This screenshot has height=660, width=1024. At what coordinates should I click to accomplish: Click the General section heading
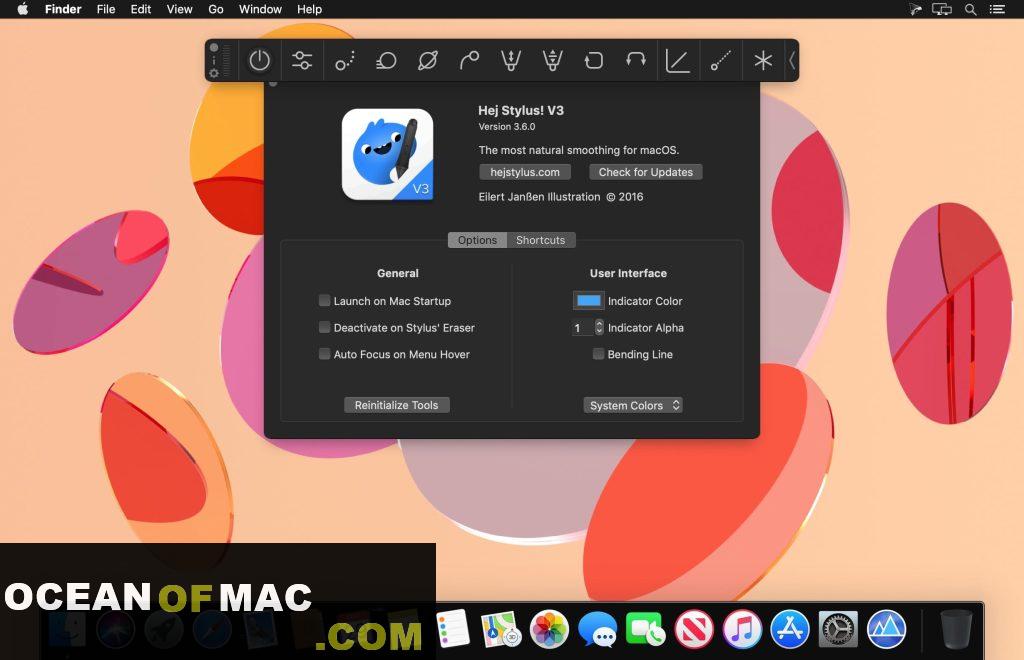coord(398,274)
